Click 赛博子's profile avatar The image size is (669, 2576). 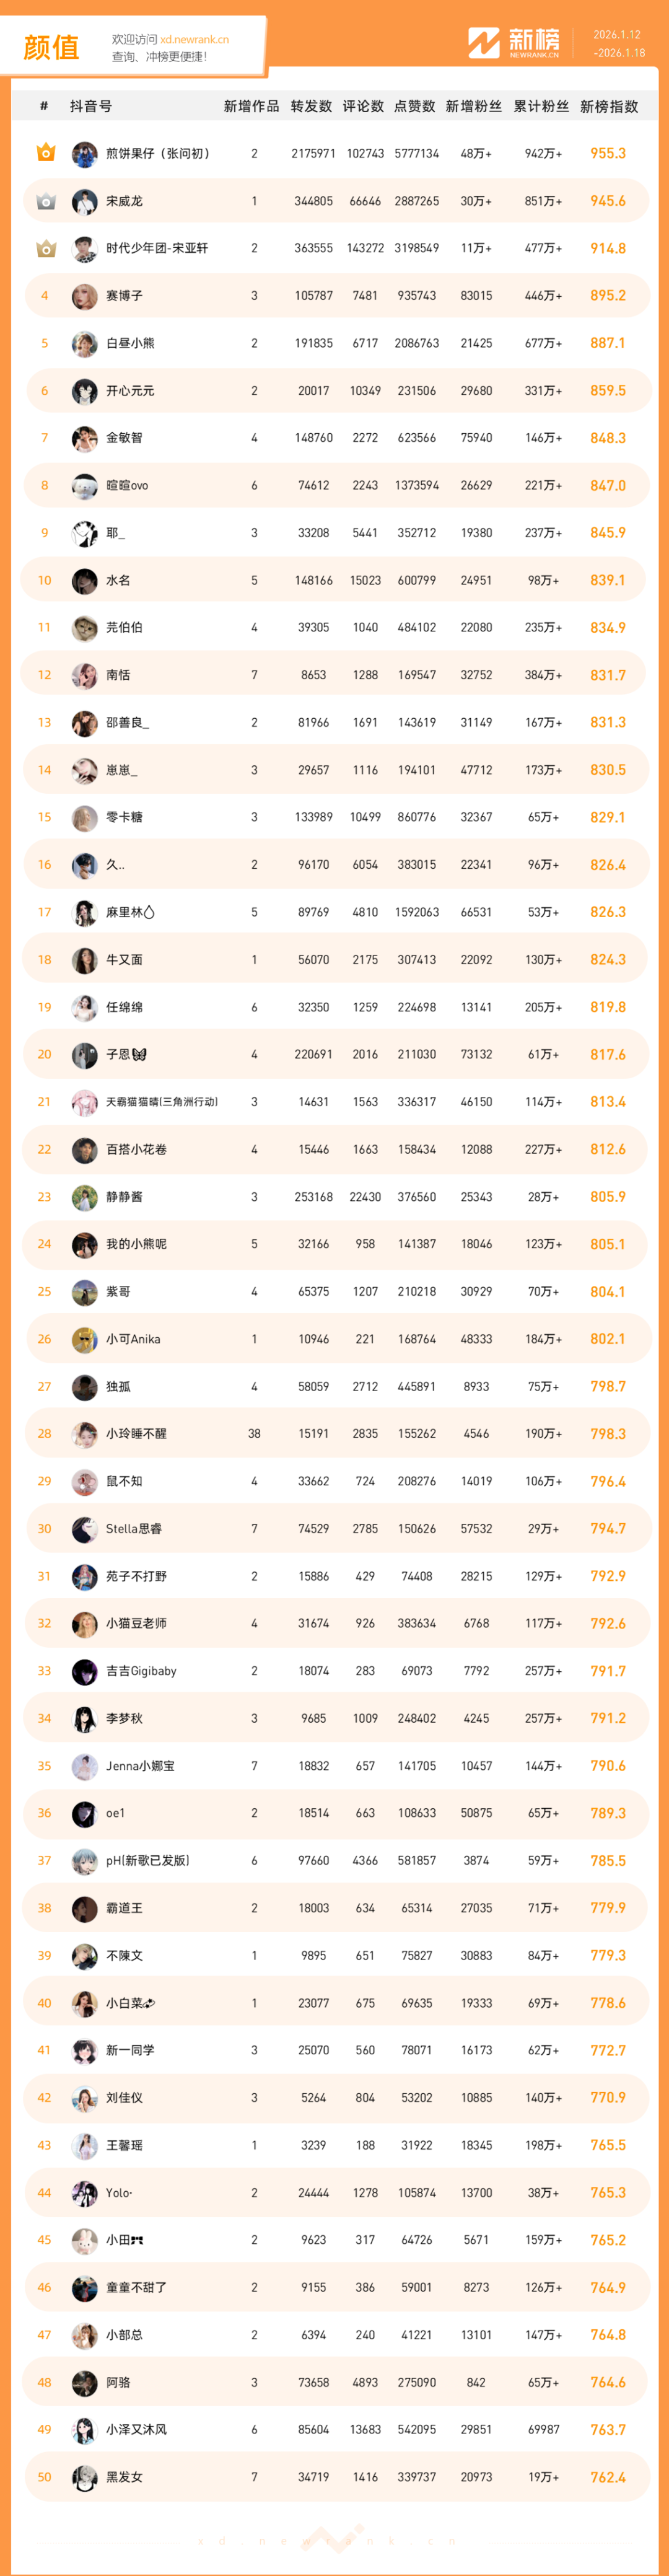84,296
